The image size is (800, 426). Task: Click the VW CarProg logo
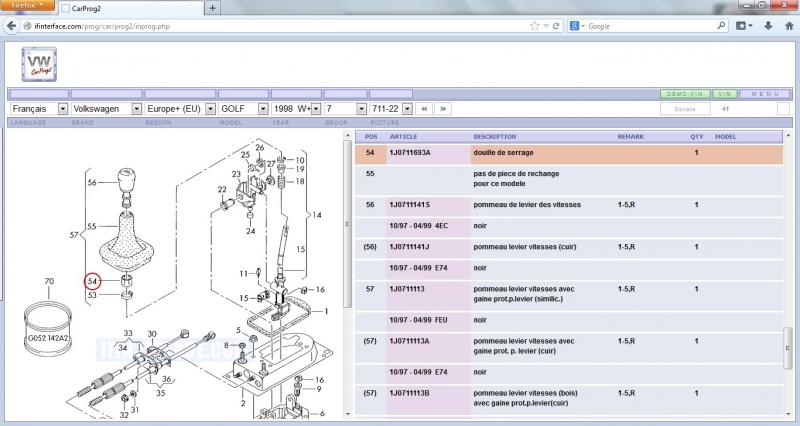pyautogui.click(x=39, y=64)
